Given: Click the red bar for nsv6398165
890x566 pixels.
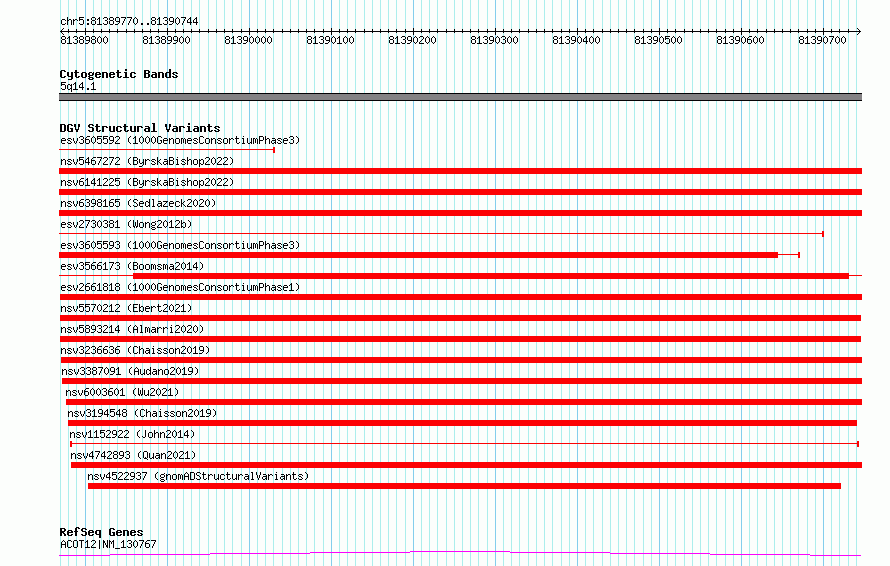Looking at the screenshot, I should [x=460, y=213].
